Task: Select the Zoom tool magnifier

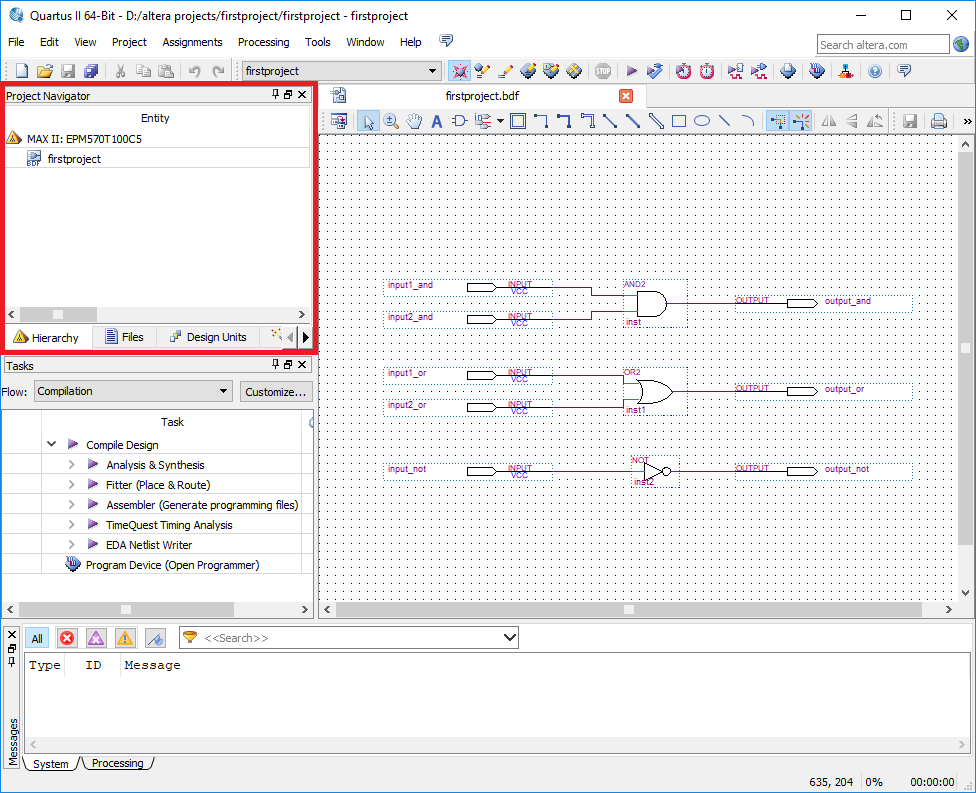Action: 391,121
